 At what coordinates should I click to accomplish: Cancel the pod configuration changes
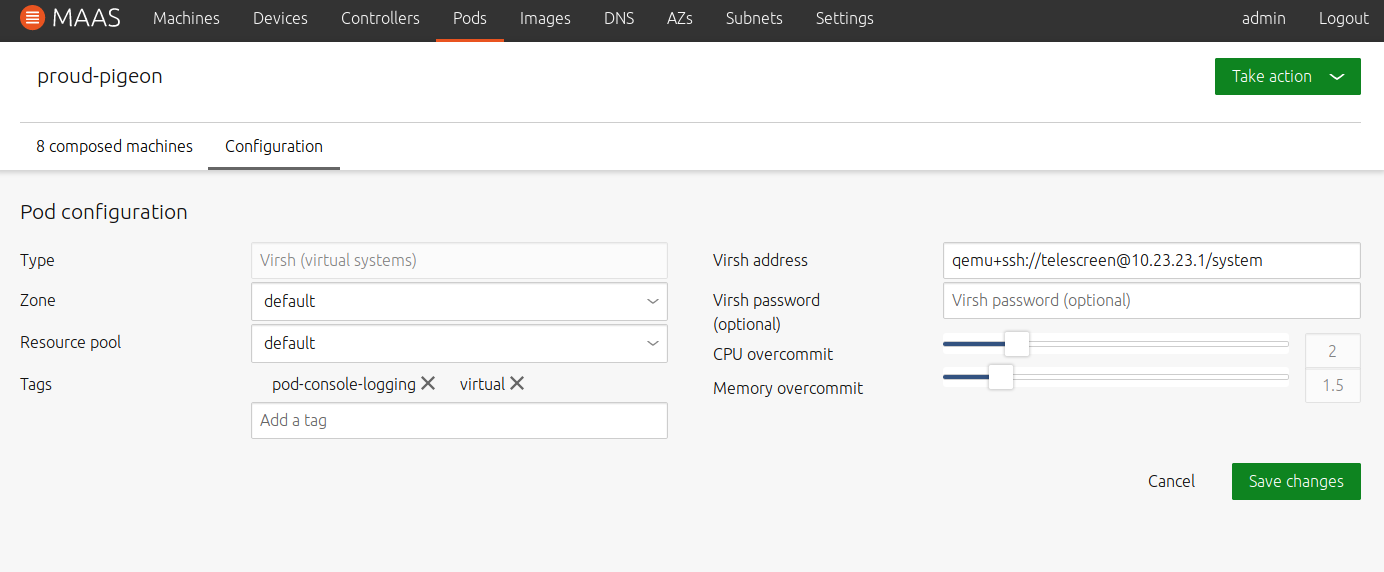(x=1171, y=481)
